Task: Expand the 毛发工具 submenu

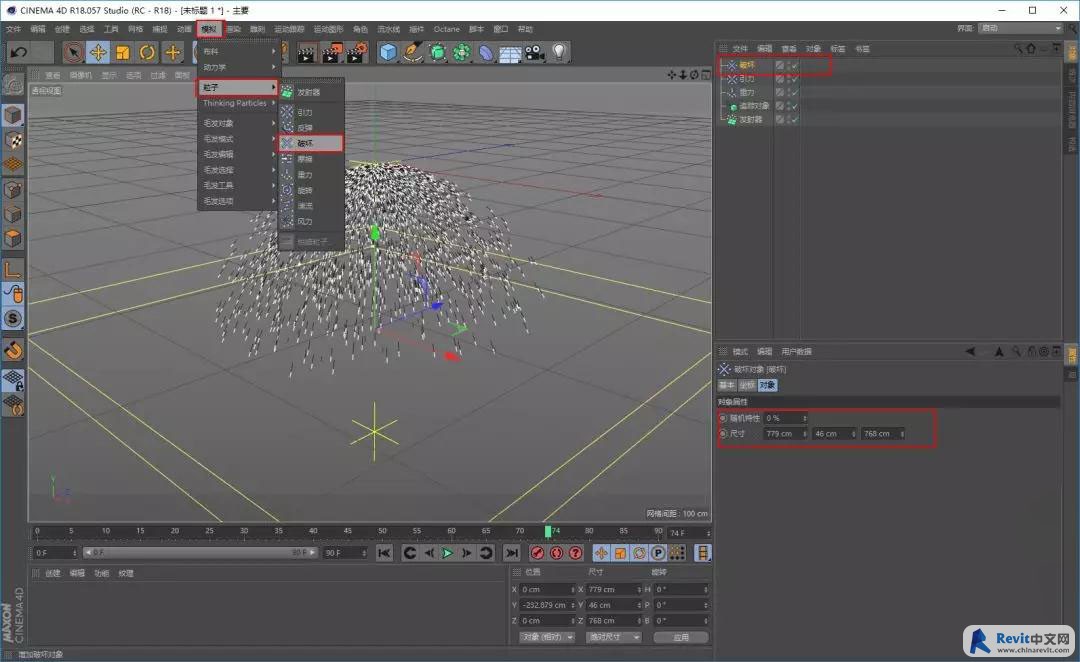Action: tap(238, 185)
